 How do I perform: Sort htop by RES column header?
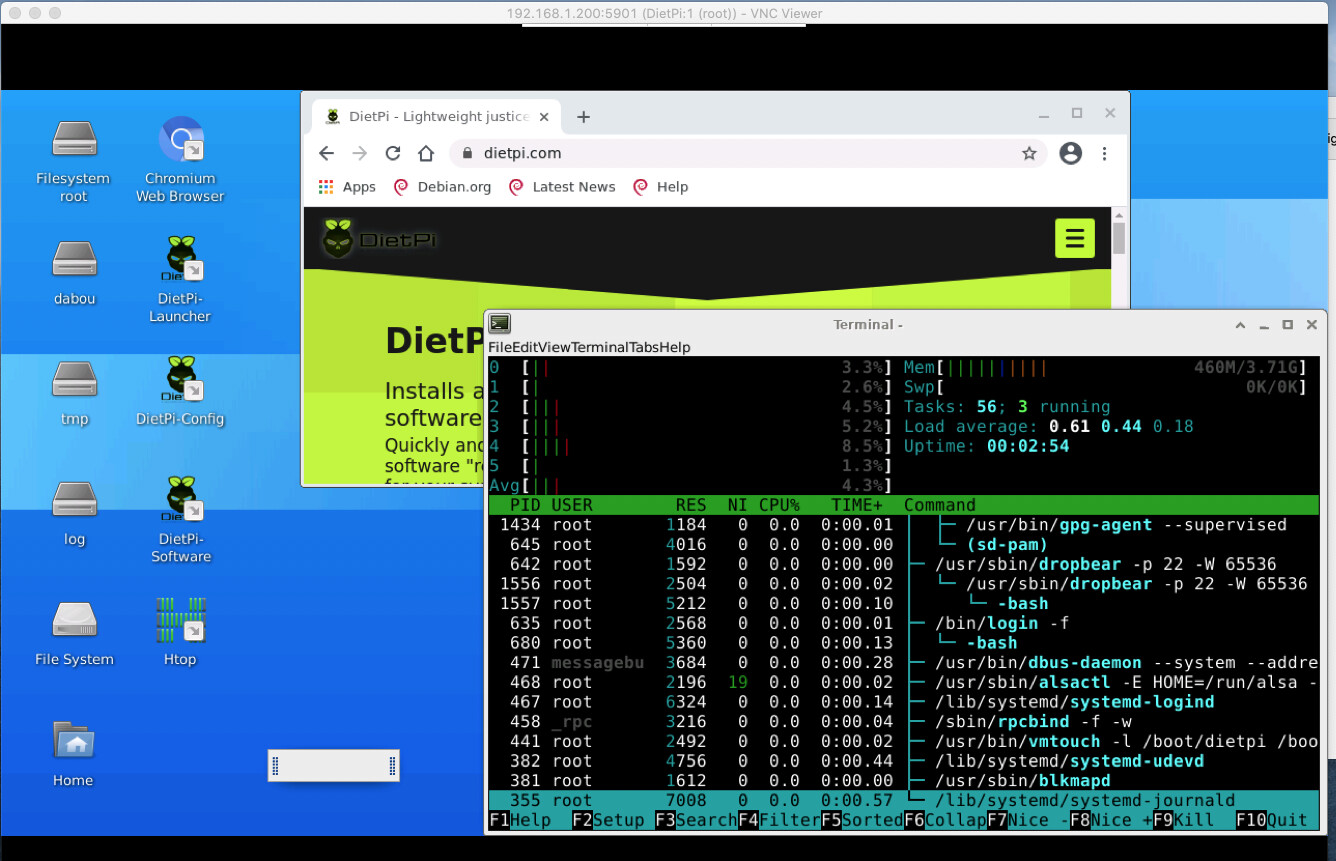(x=691, y=505)
